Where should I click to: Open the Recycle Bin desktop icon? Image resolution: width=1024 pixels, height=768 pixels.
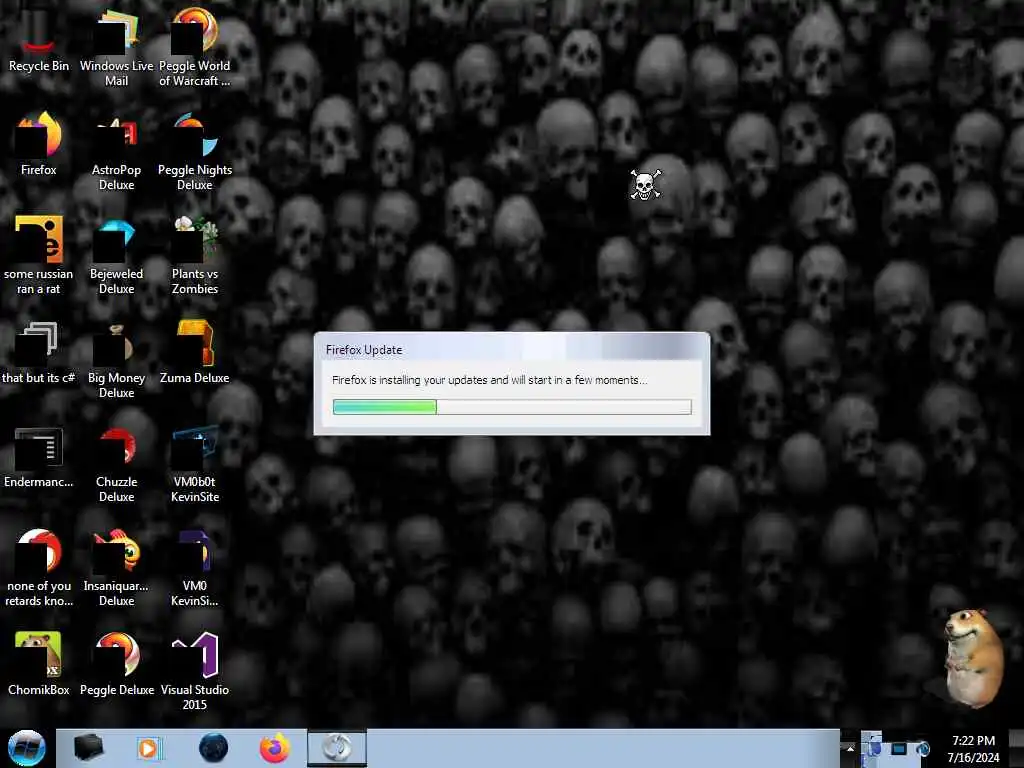point(39,38)
